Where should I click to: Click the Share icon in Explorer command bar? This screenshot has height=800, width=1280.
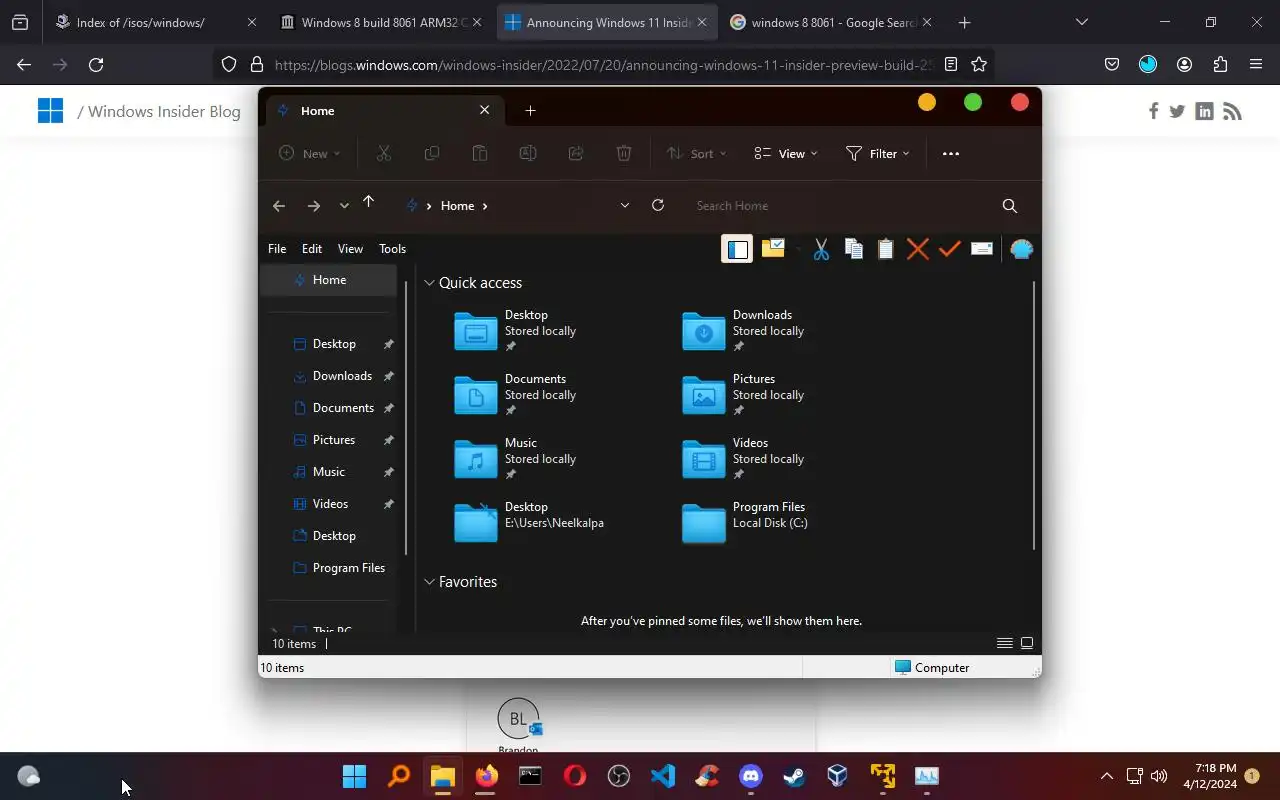click(576, 153)
